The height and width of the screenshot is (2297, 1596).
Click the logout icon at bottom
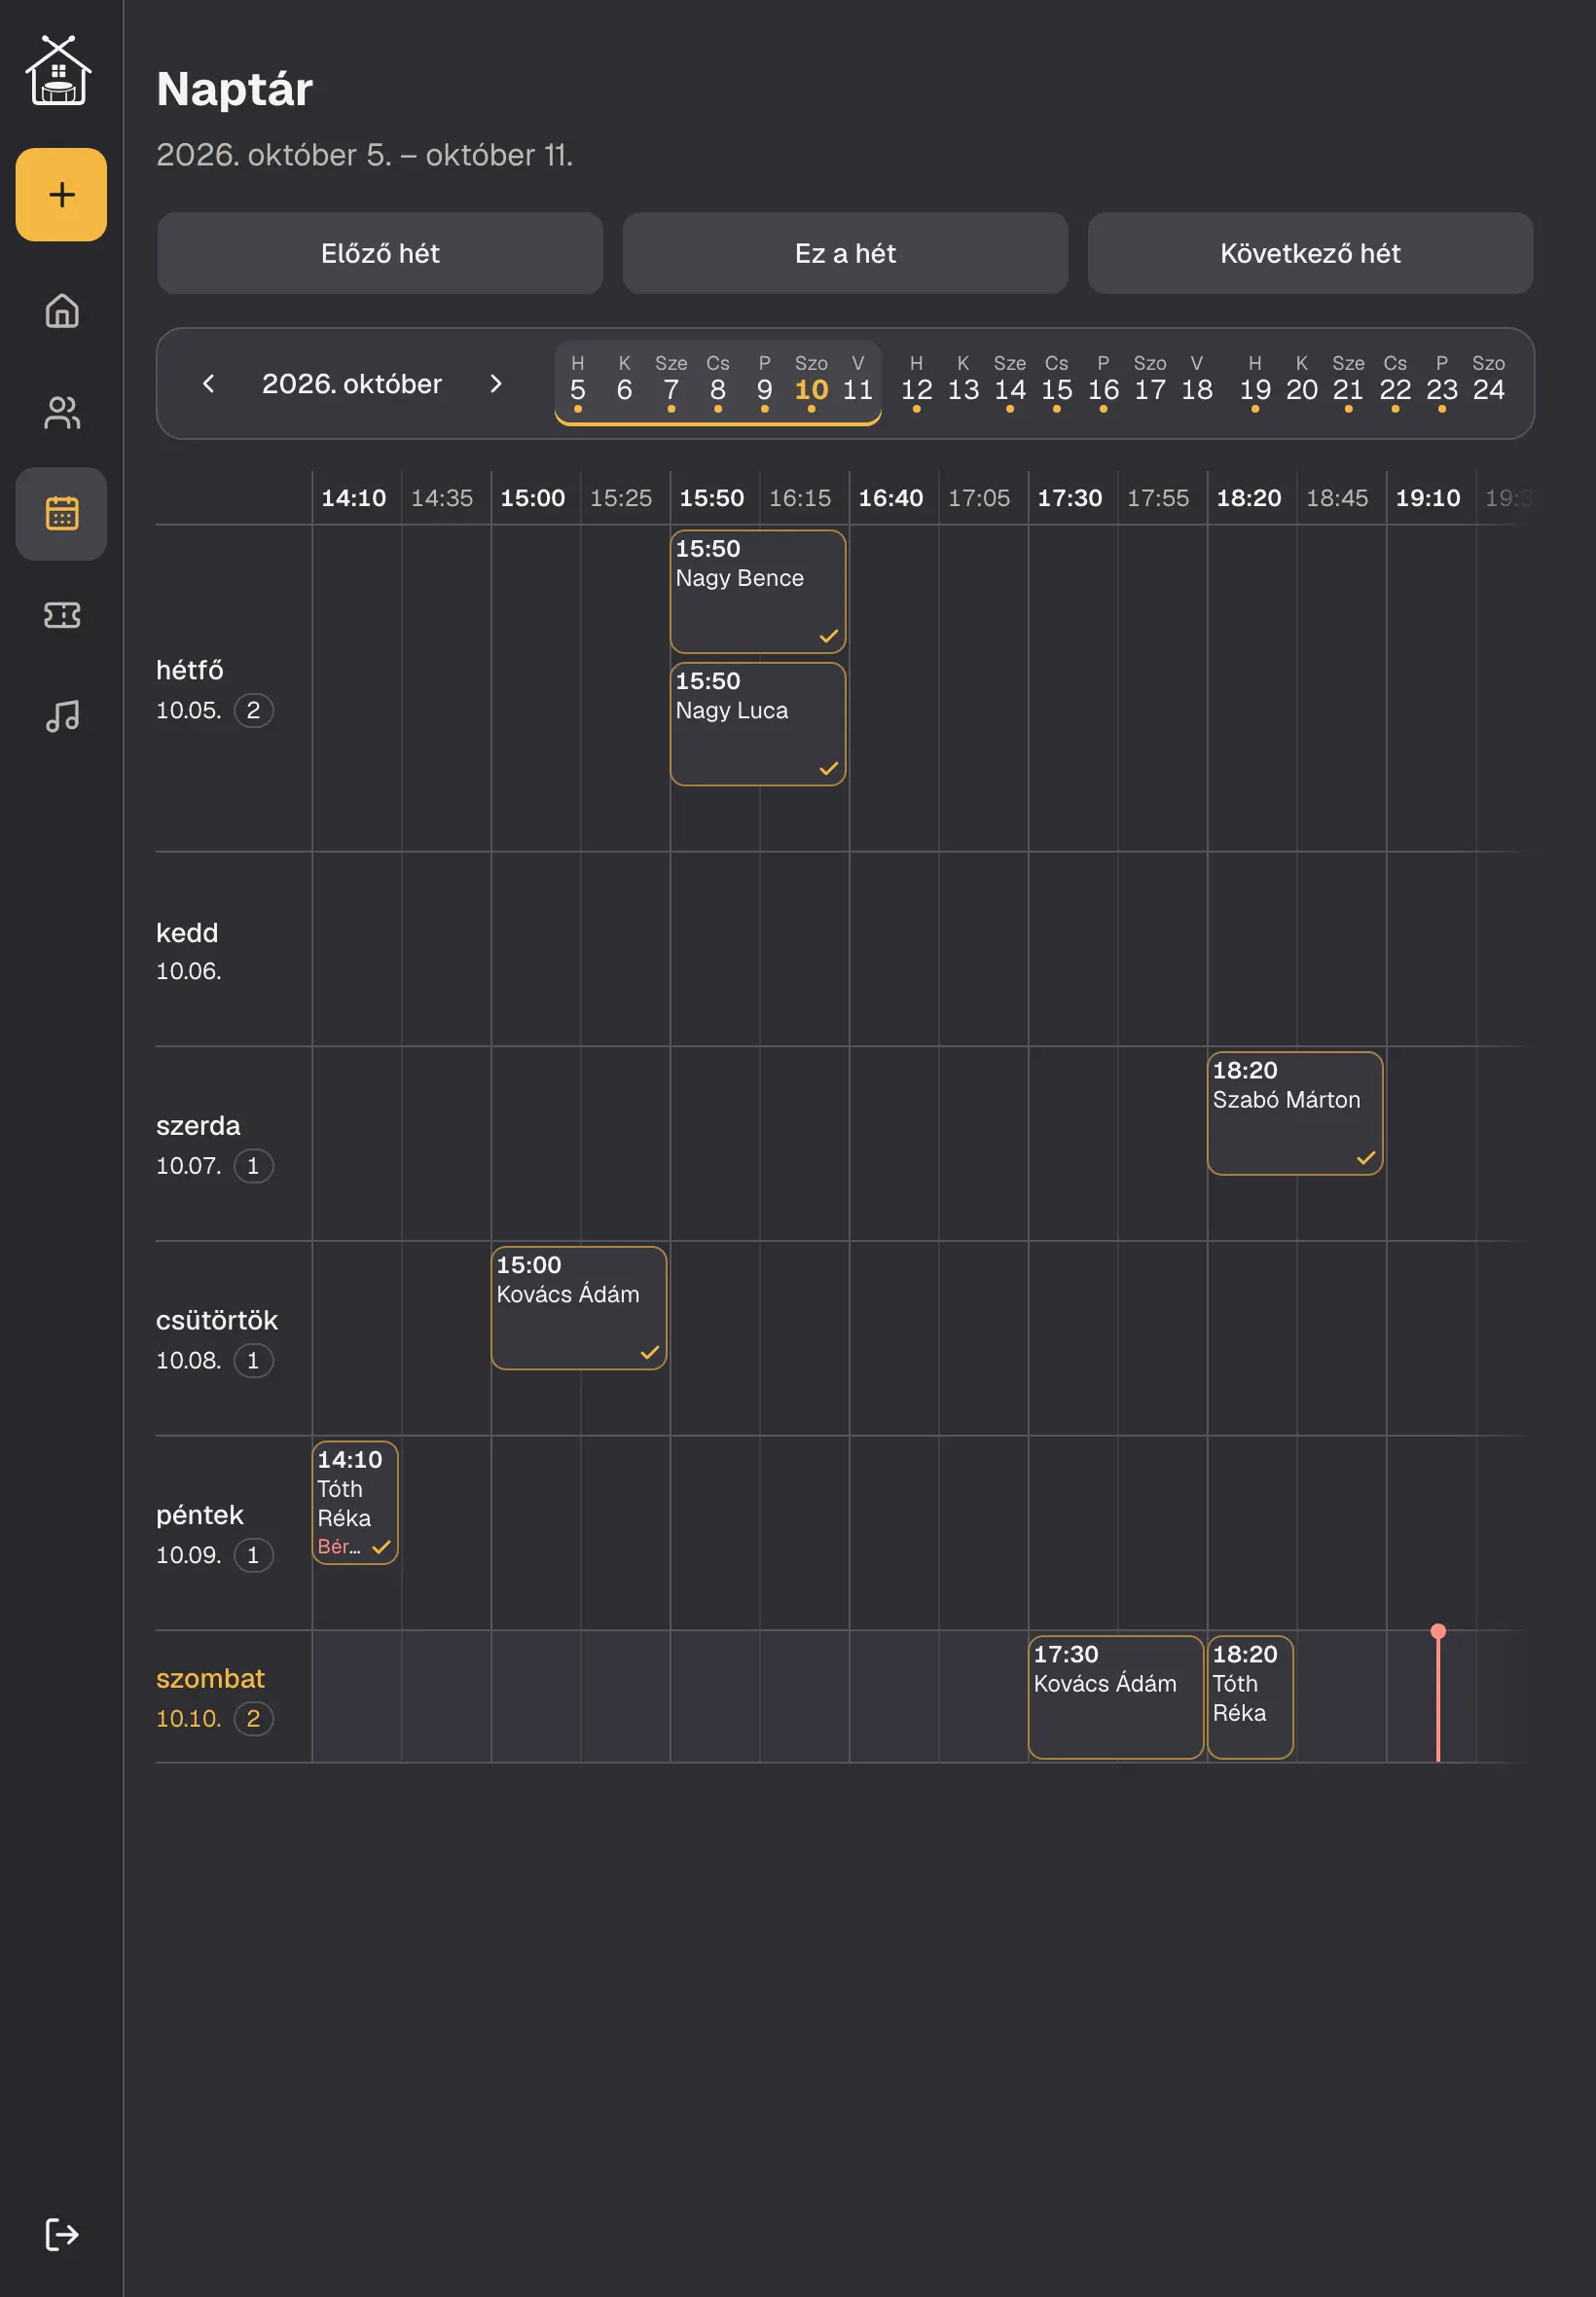click(x=61, y=2233)
